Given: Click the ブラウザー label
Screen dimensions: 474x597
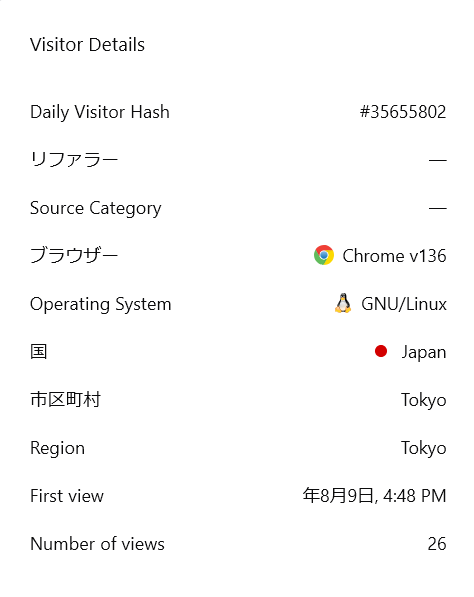Looking at the screenshot, I should (74, 255).
